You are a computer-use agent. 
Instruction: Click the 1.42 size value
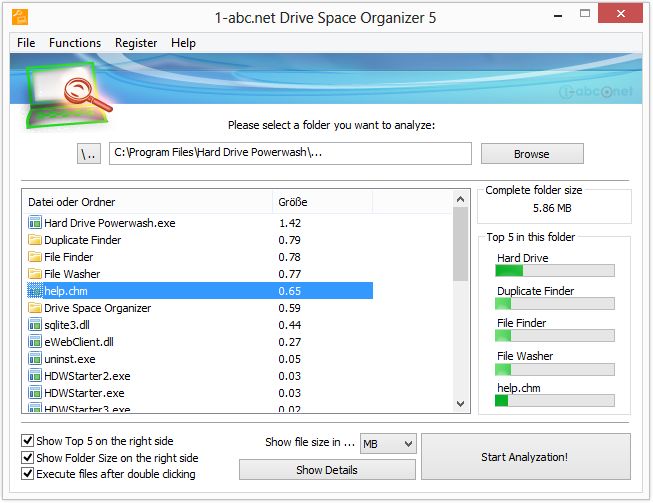pos(290,223)
